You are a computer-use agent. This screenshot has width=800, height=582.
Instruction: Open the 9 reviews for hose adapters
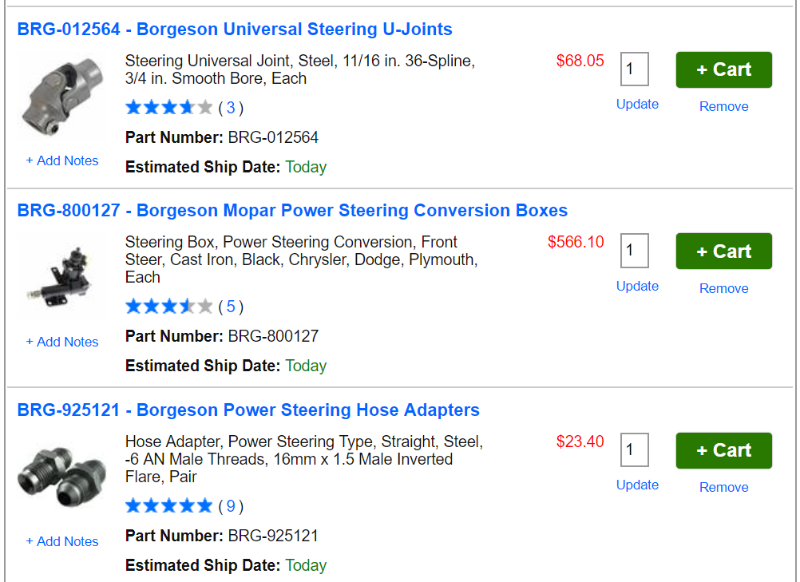[231, 506]
